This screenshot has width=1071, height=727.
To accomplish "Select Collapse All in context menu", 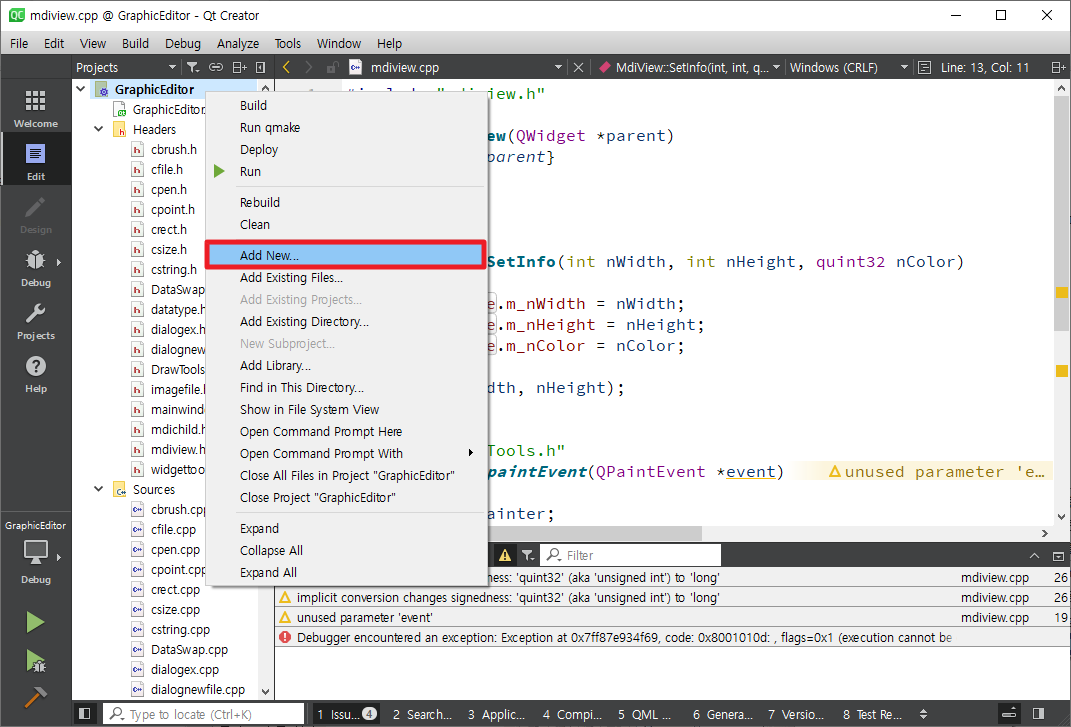I will [x=346, y=550].
